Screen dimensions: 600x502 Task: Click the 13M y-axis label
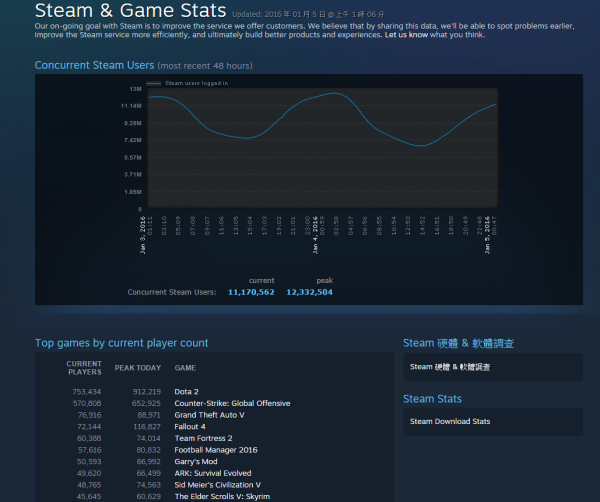(136, 89)
